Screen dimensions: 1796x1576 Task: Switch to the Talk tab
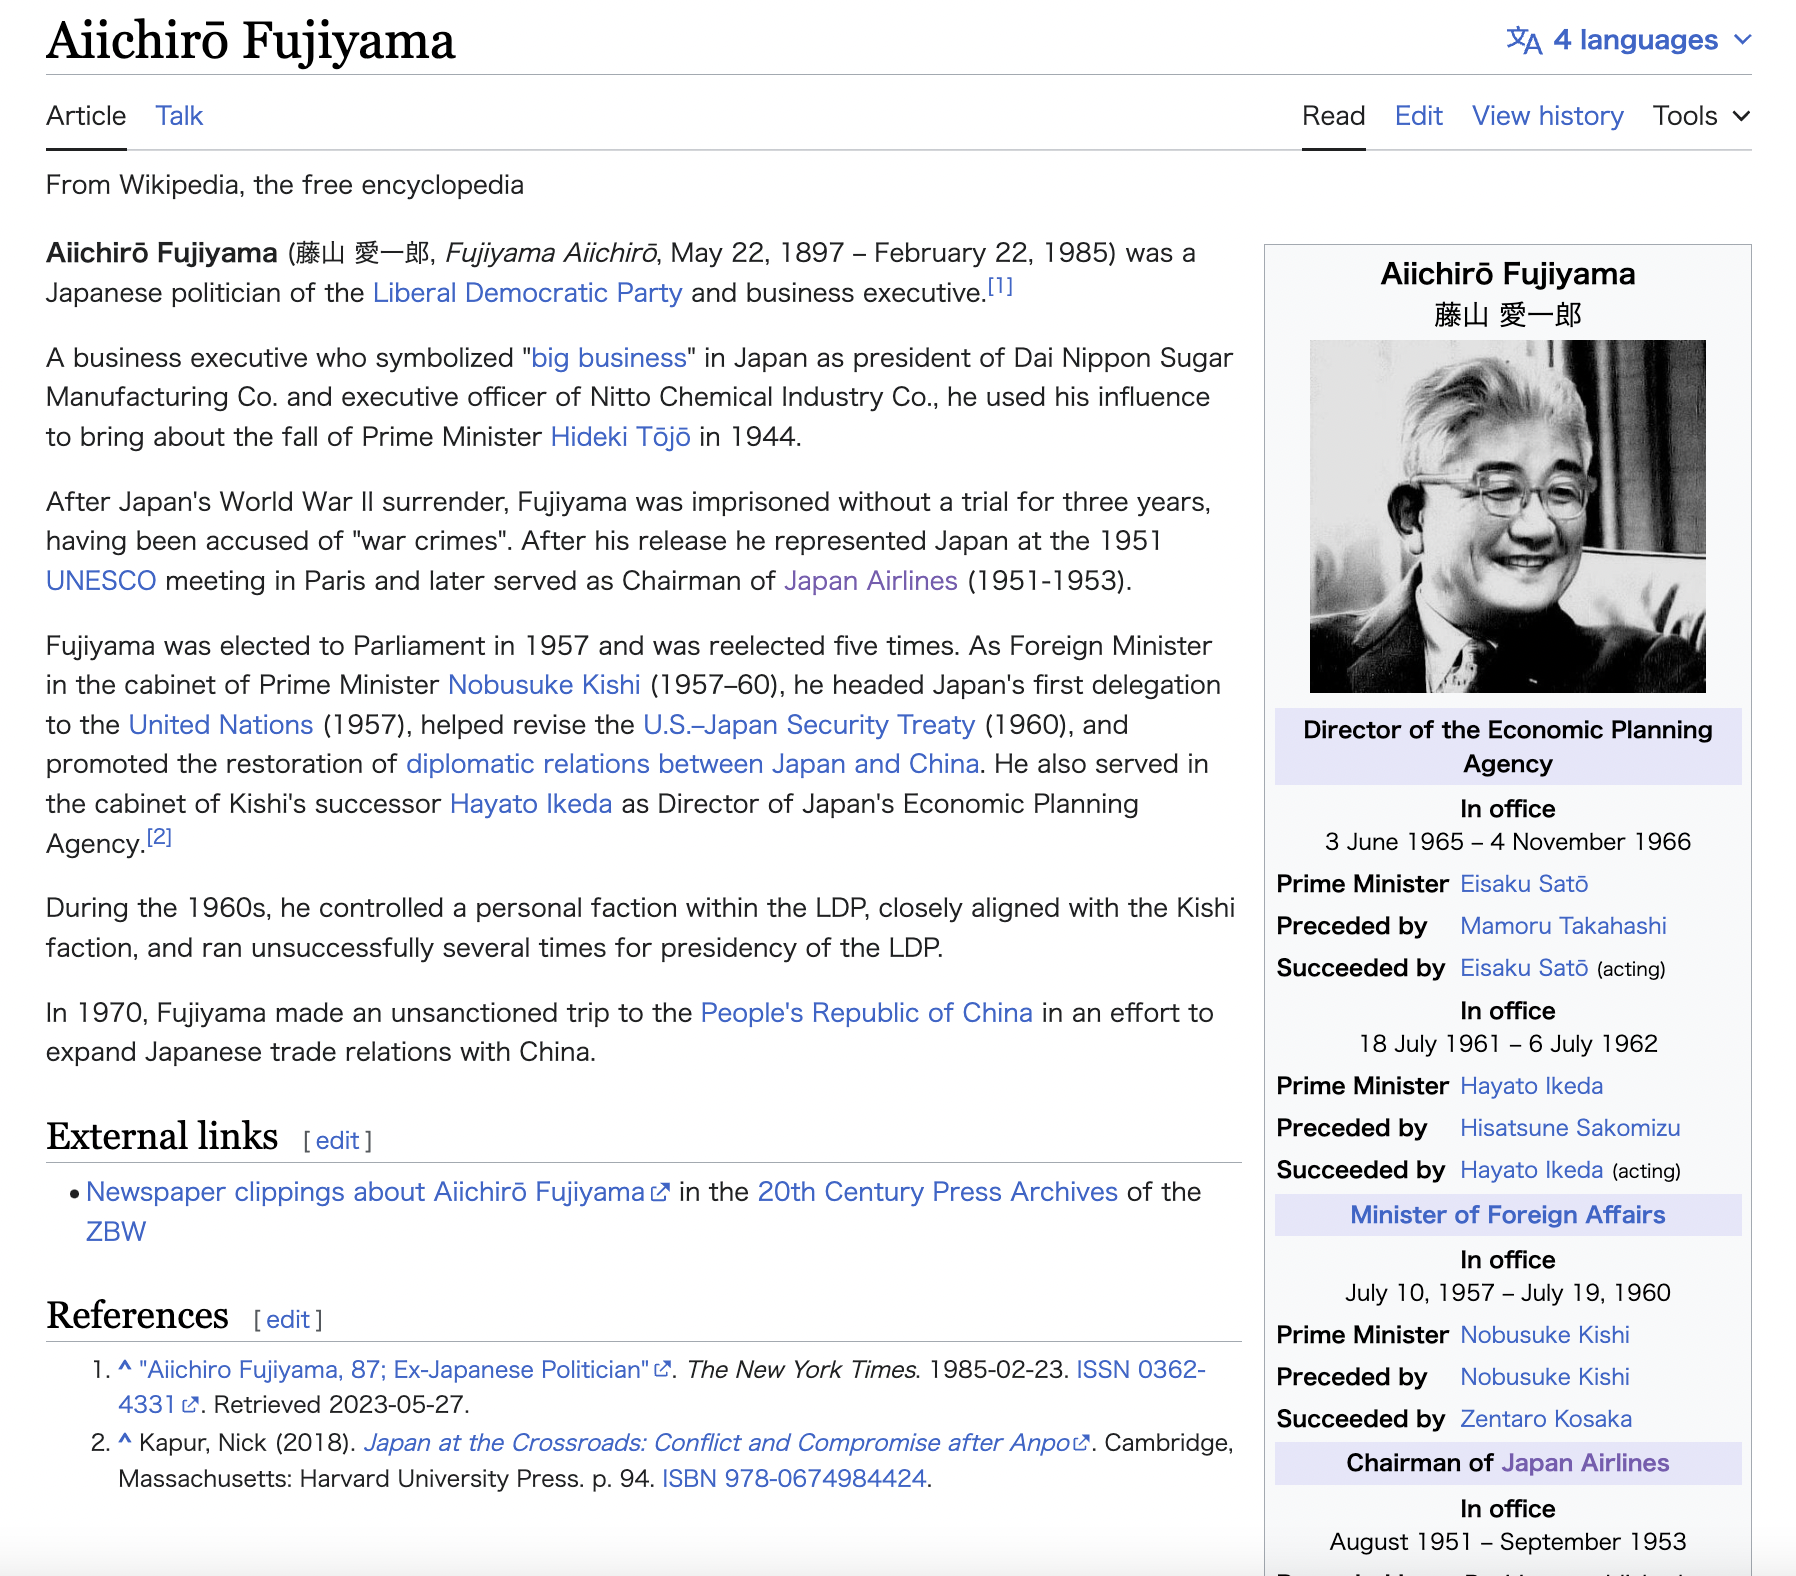coord(179,116)
